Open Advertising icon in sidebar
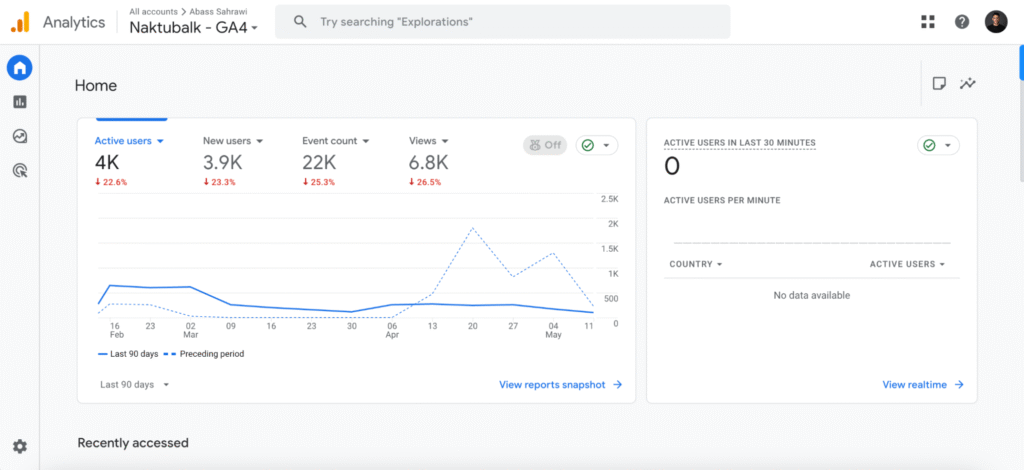1024x470 pixels. (x=19, y=171)
